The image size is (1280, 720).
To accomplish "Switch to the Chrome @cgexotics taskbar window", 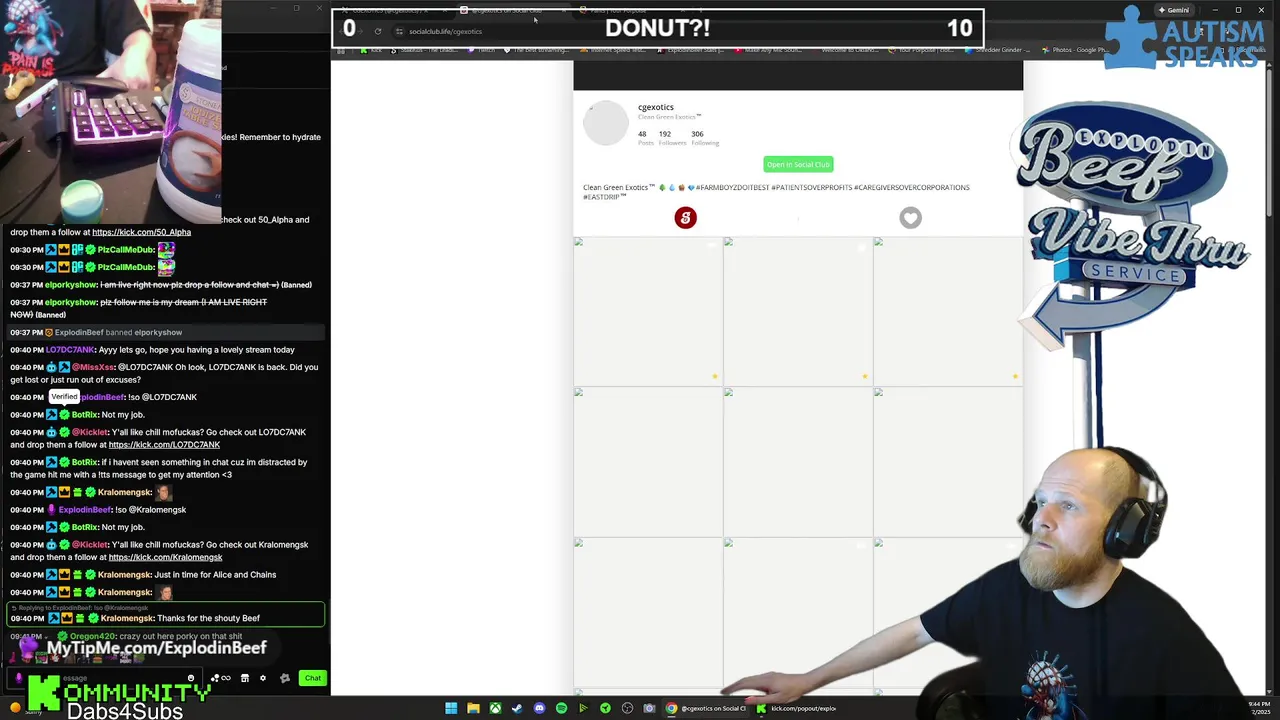I will pyautogui.click(x=706, y=708).
